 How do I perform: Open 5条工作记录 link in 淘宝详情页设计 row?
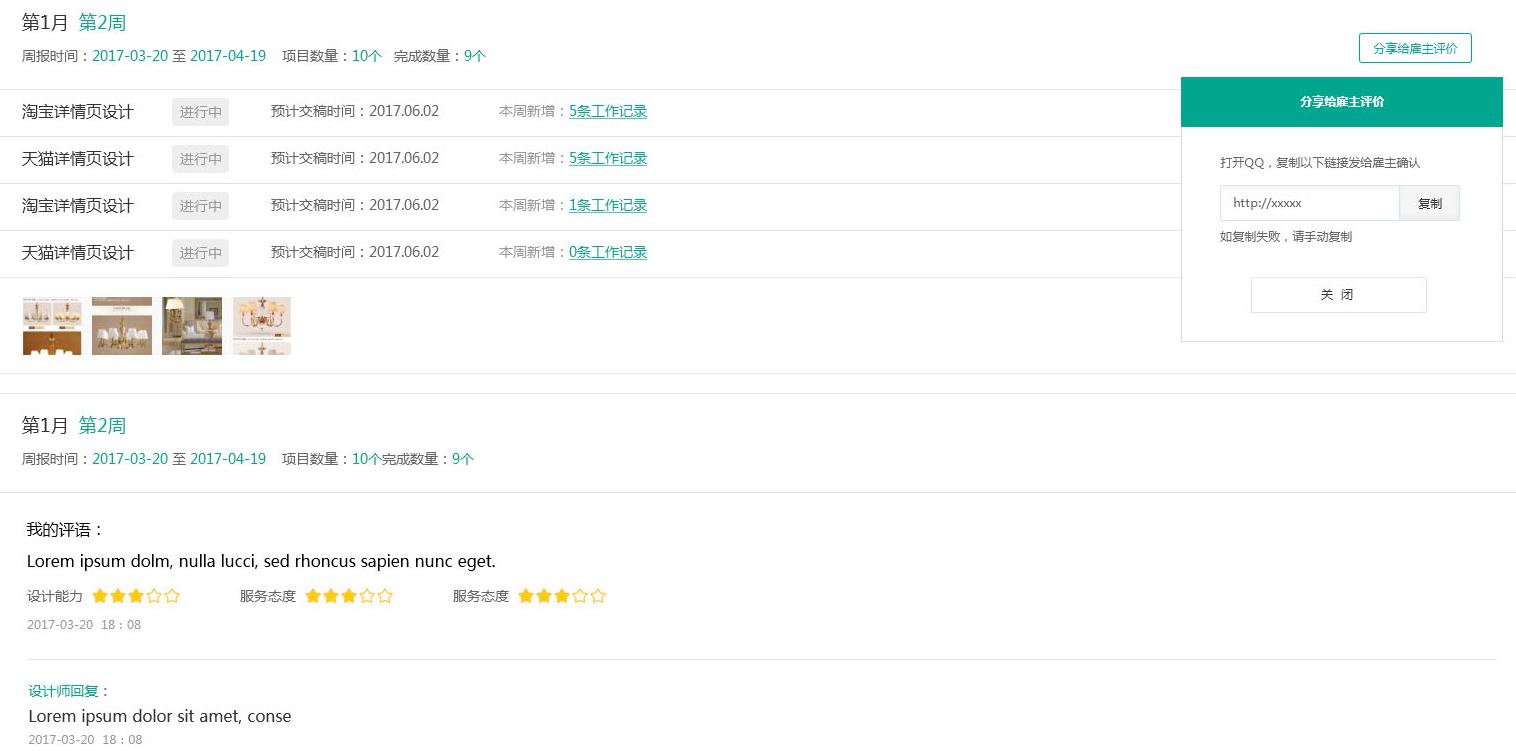coord(608,111)
